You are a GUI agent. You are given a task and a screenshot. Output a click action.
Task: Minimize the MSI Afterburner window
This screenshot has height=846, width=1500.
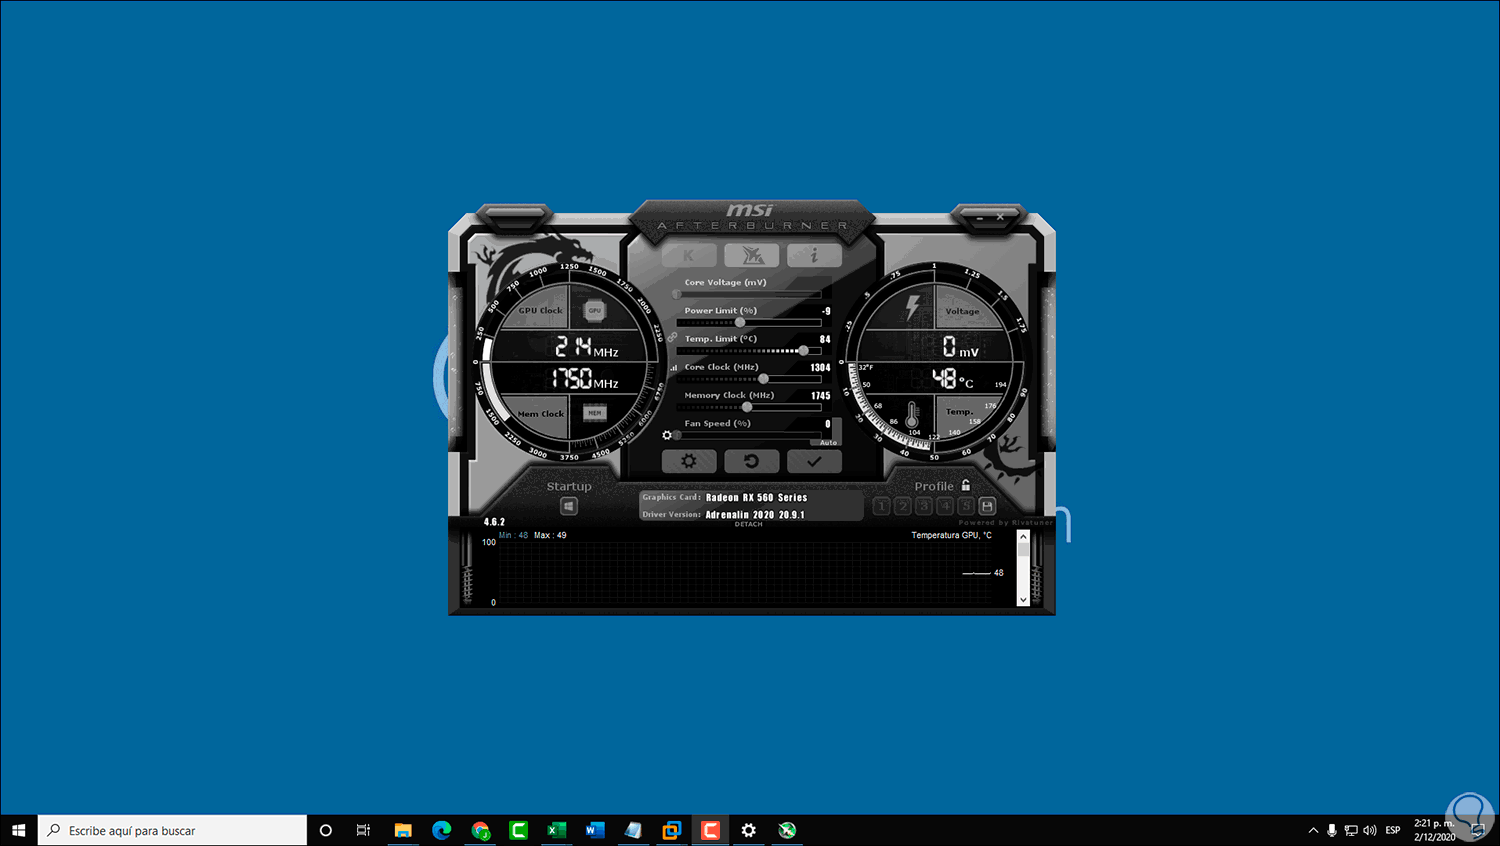coord(980,217)
